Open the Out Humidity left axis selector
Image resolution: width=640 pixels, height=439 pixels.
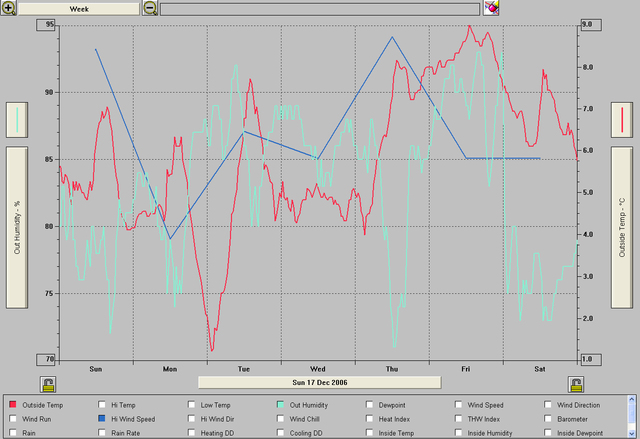coord(19,227)
